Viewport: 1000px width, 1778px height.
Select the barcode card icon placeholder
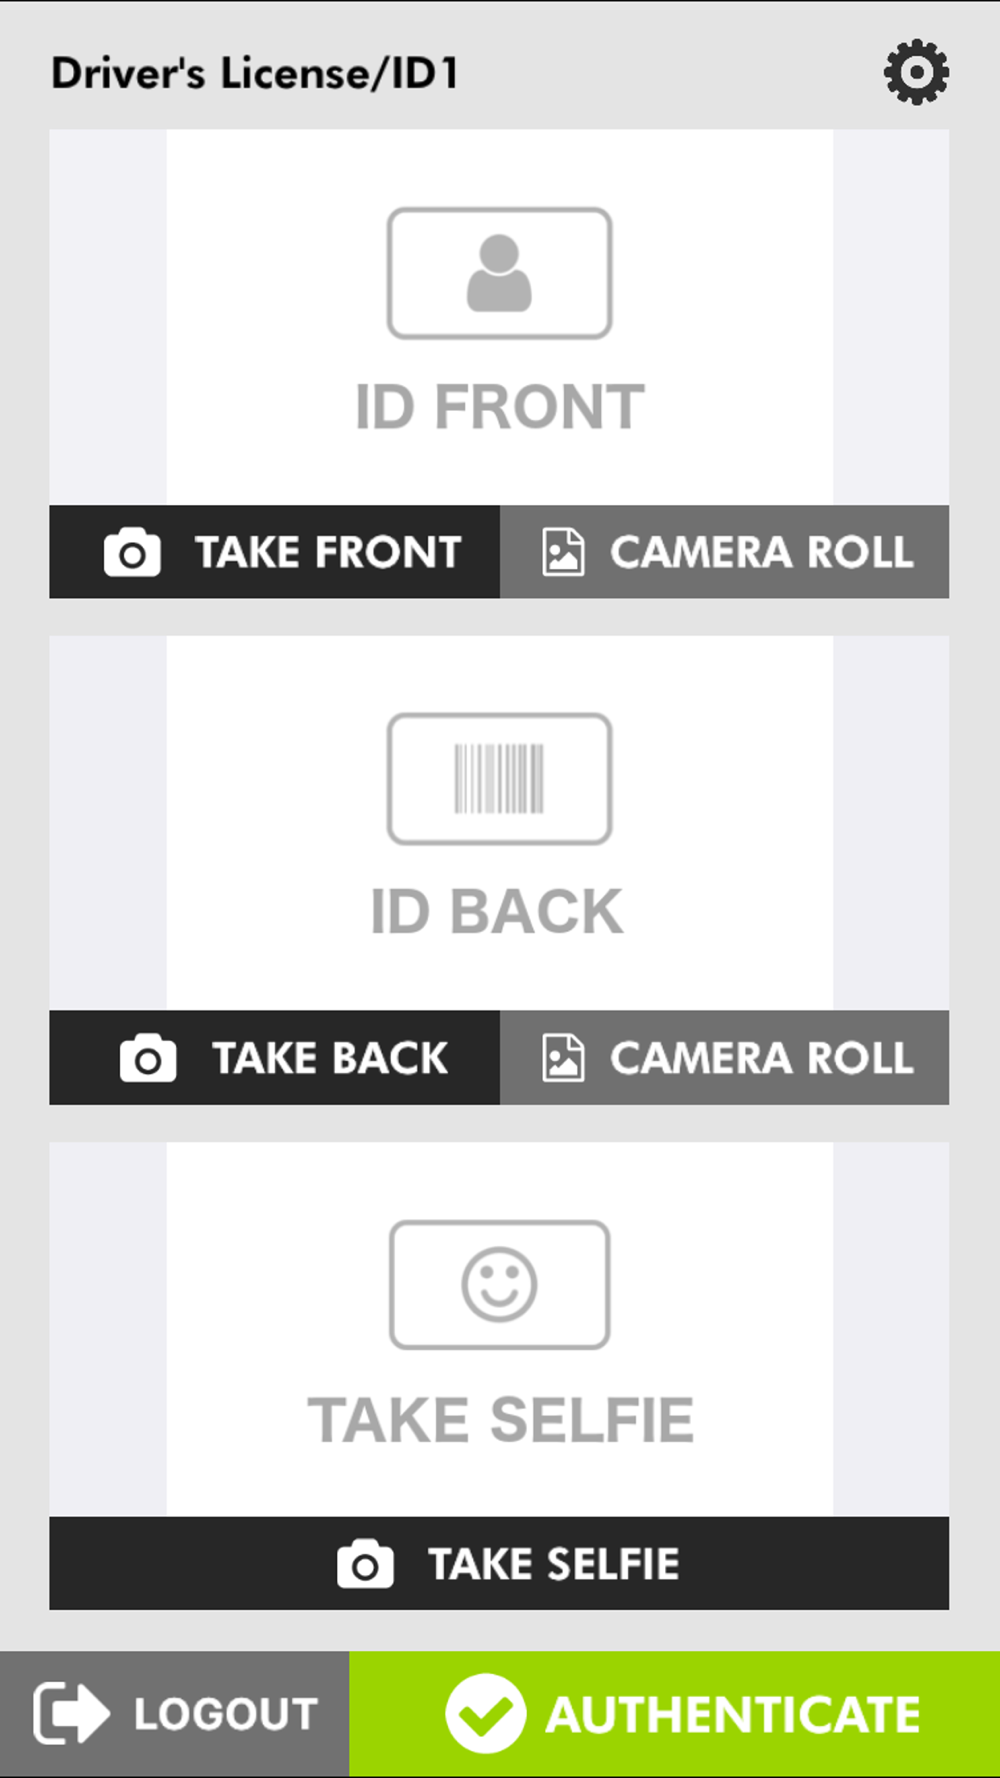coord(499,778)
